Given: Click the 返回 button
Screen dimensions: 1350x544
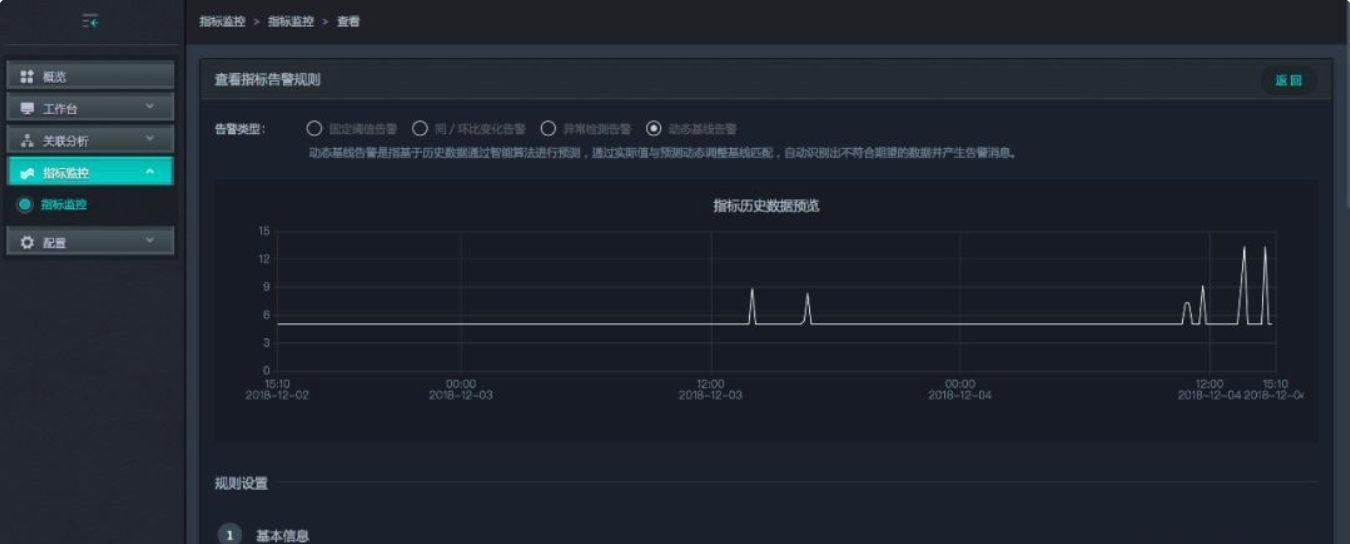Looking at the screenshot, I should 1288,80.
